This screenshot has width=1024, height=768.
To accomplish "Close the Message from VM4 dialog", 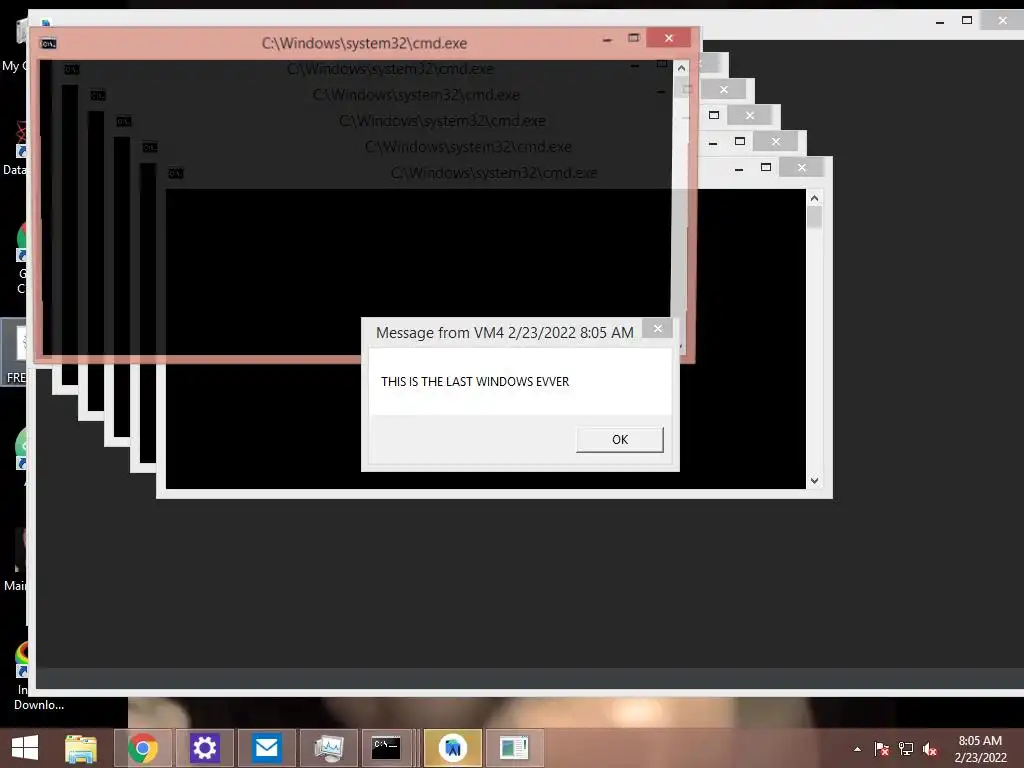I will pos(658,328).
